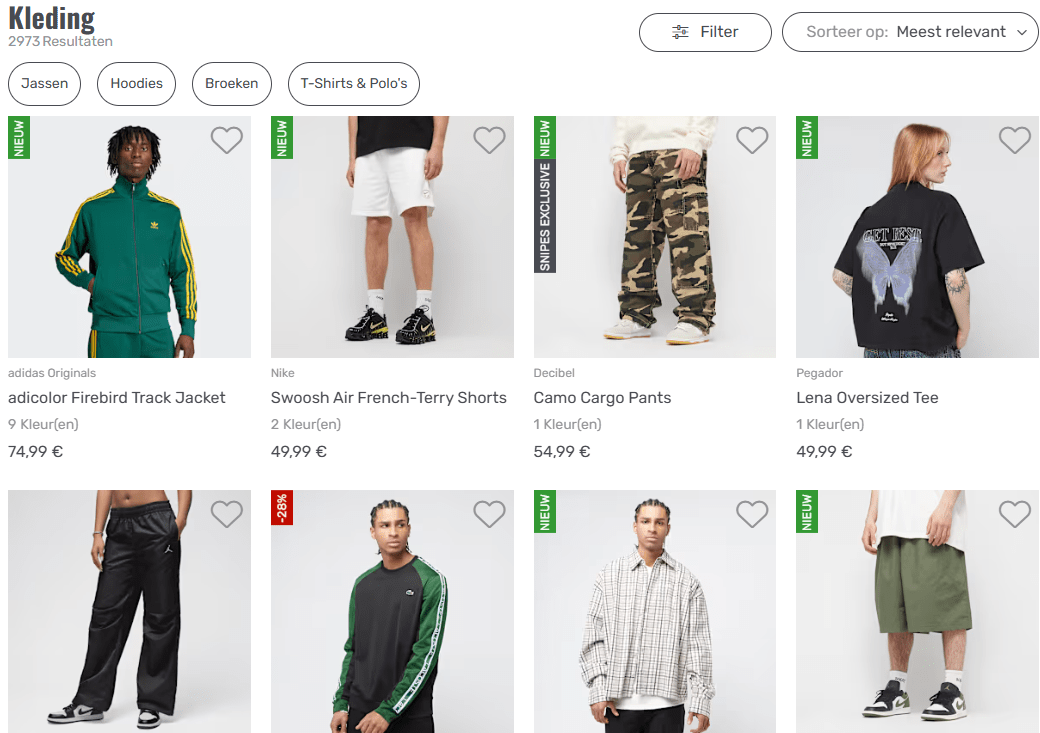Screen dimensions: 1040x733
Task: Open the adicolor Firebird Track Jacket product link
Action: (x=117, y=397)
